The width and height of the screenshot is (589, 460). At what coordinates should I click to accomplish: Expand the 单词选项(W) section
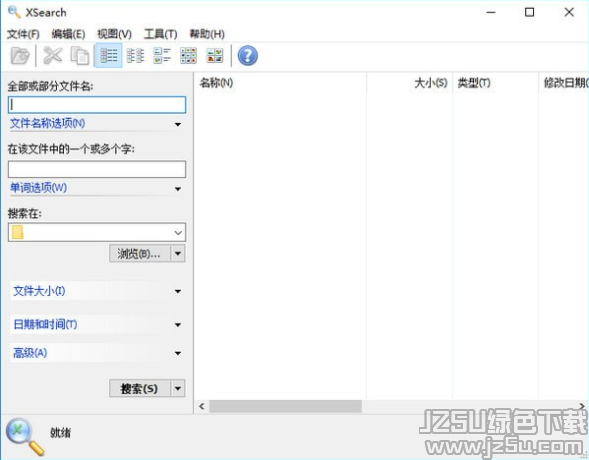pyautogui.click(x=96, y=188)
